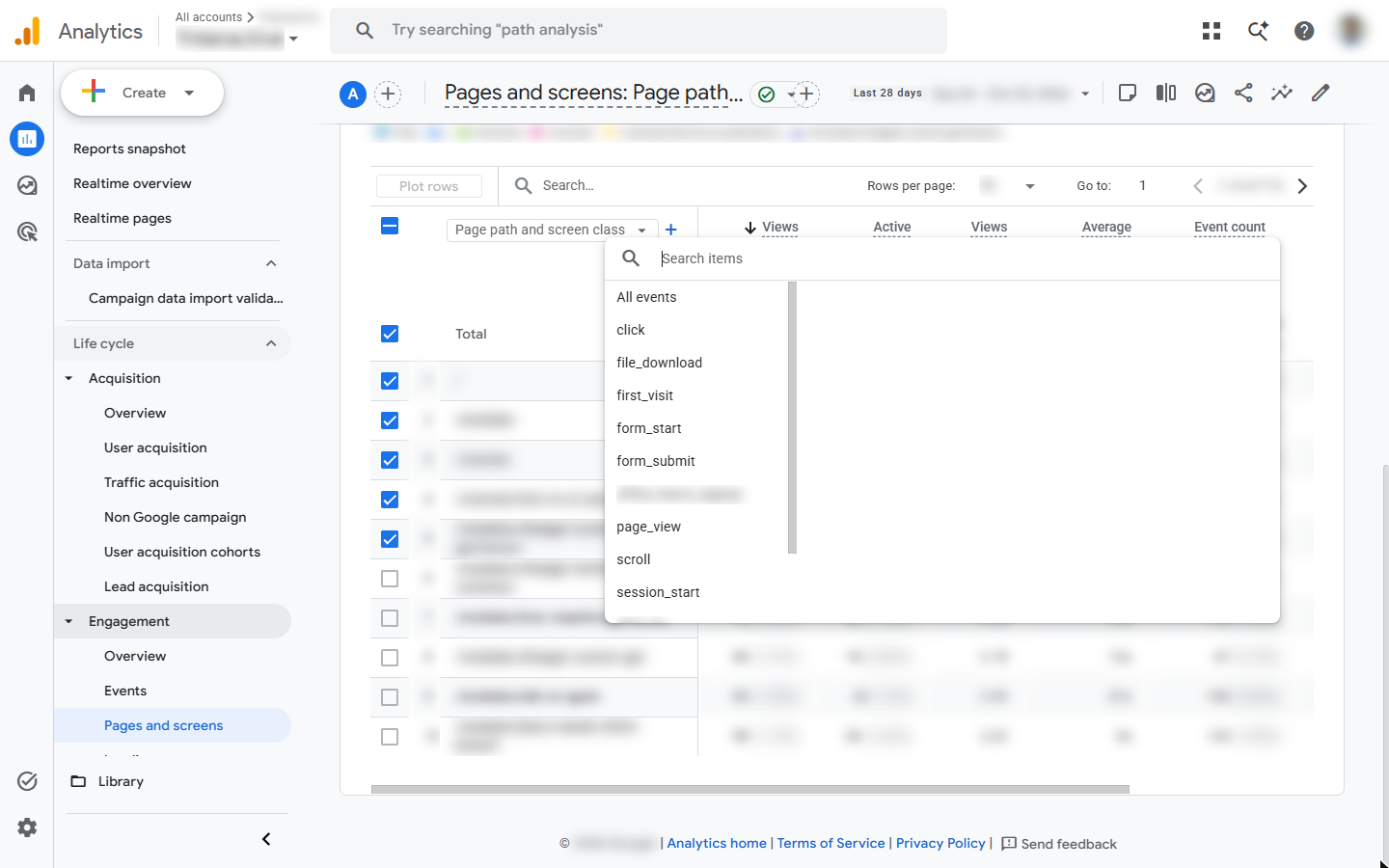Open the Reports icon in the left rail
The image size is (1389, 868).
[x=27, y=138]
